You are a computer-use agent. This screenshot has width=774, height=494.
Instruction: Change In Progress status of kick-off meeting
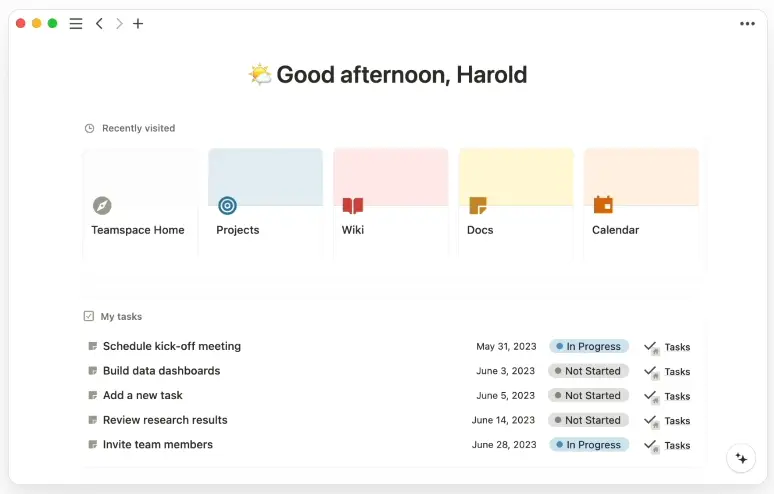point(589,346)
